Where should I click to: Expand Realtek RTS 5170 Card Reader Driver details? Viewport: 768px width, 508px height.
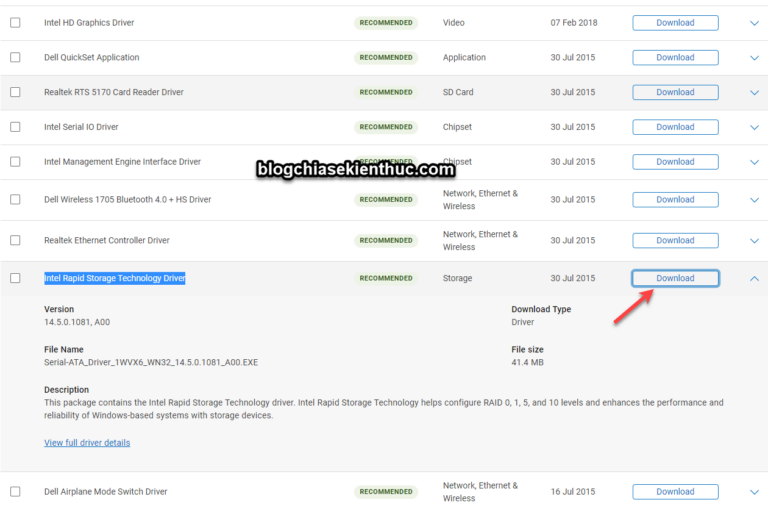coord(754,93)
